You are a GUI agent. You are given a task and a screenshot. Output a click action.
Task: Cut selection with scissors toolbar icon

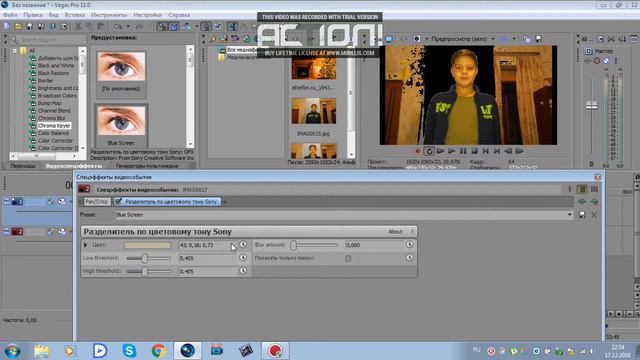(x=78, y=27)
